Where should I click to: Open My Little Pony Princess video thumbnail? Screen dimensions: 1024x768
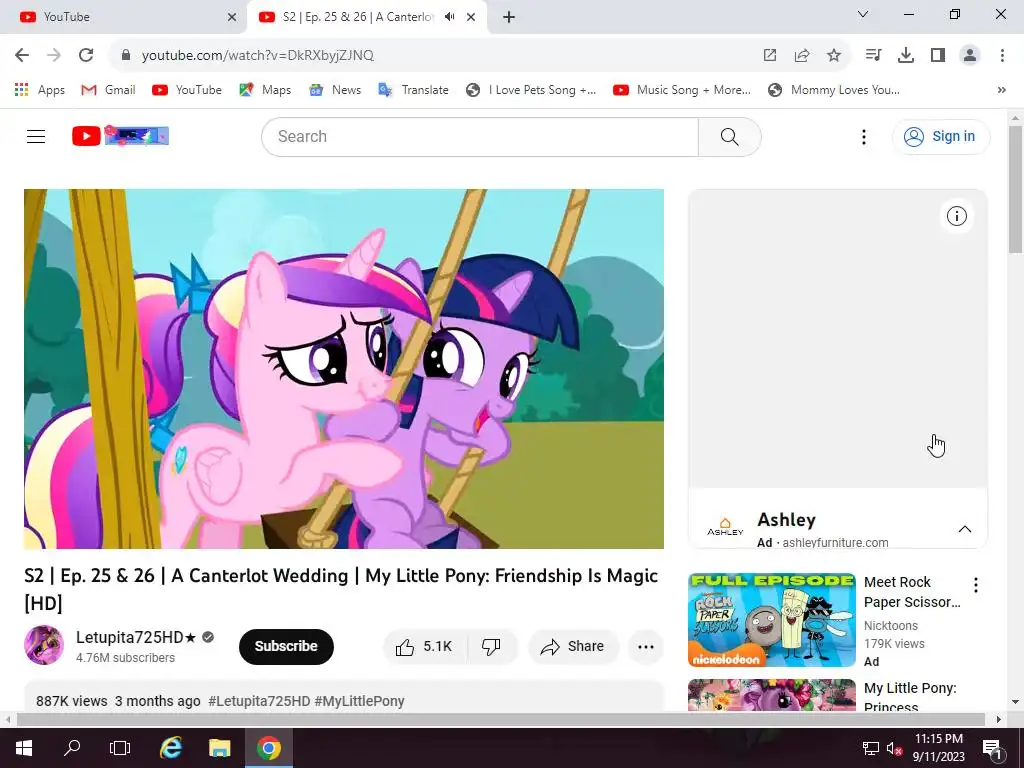pos(772,695)
